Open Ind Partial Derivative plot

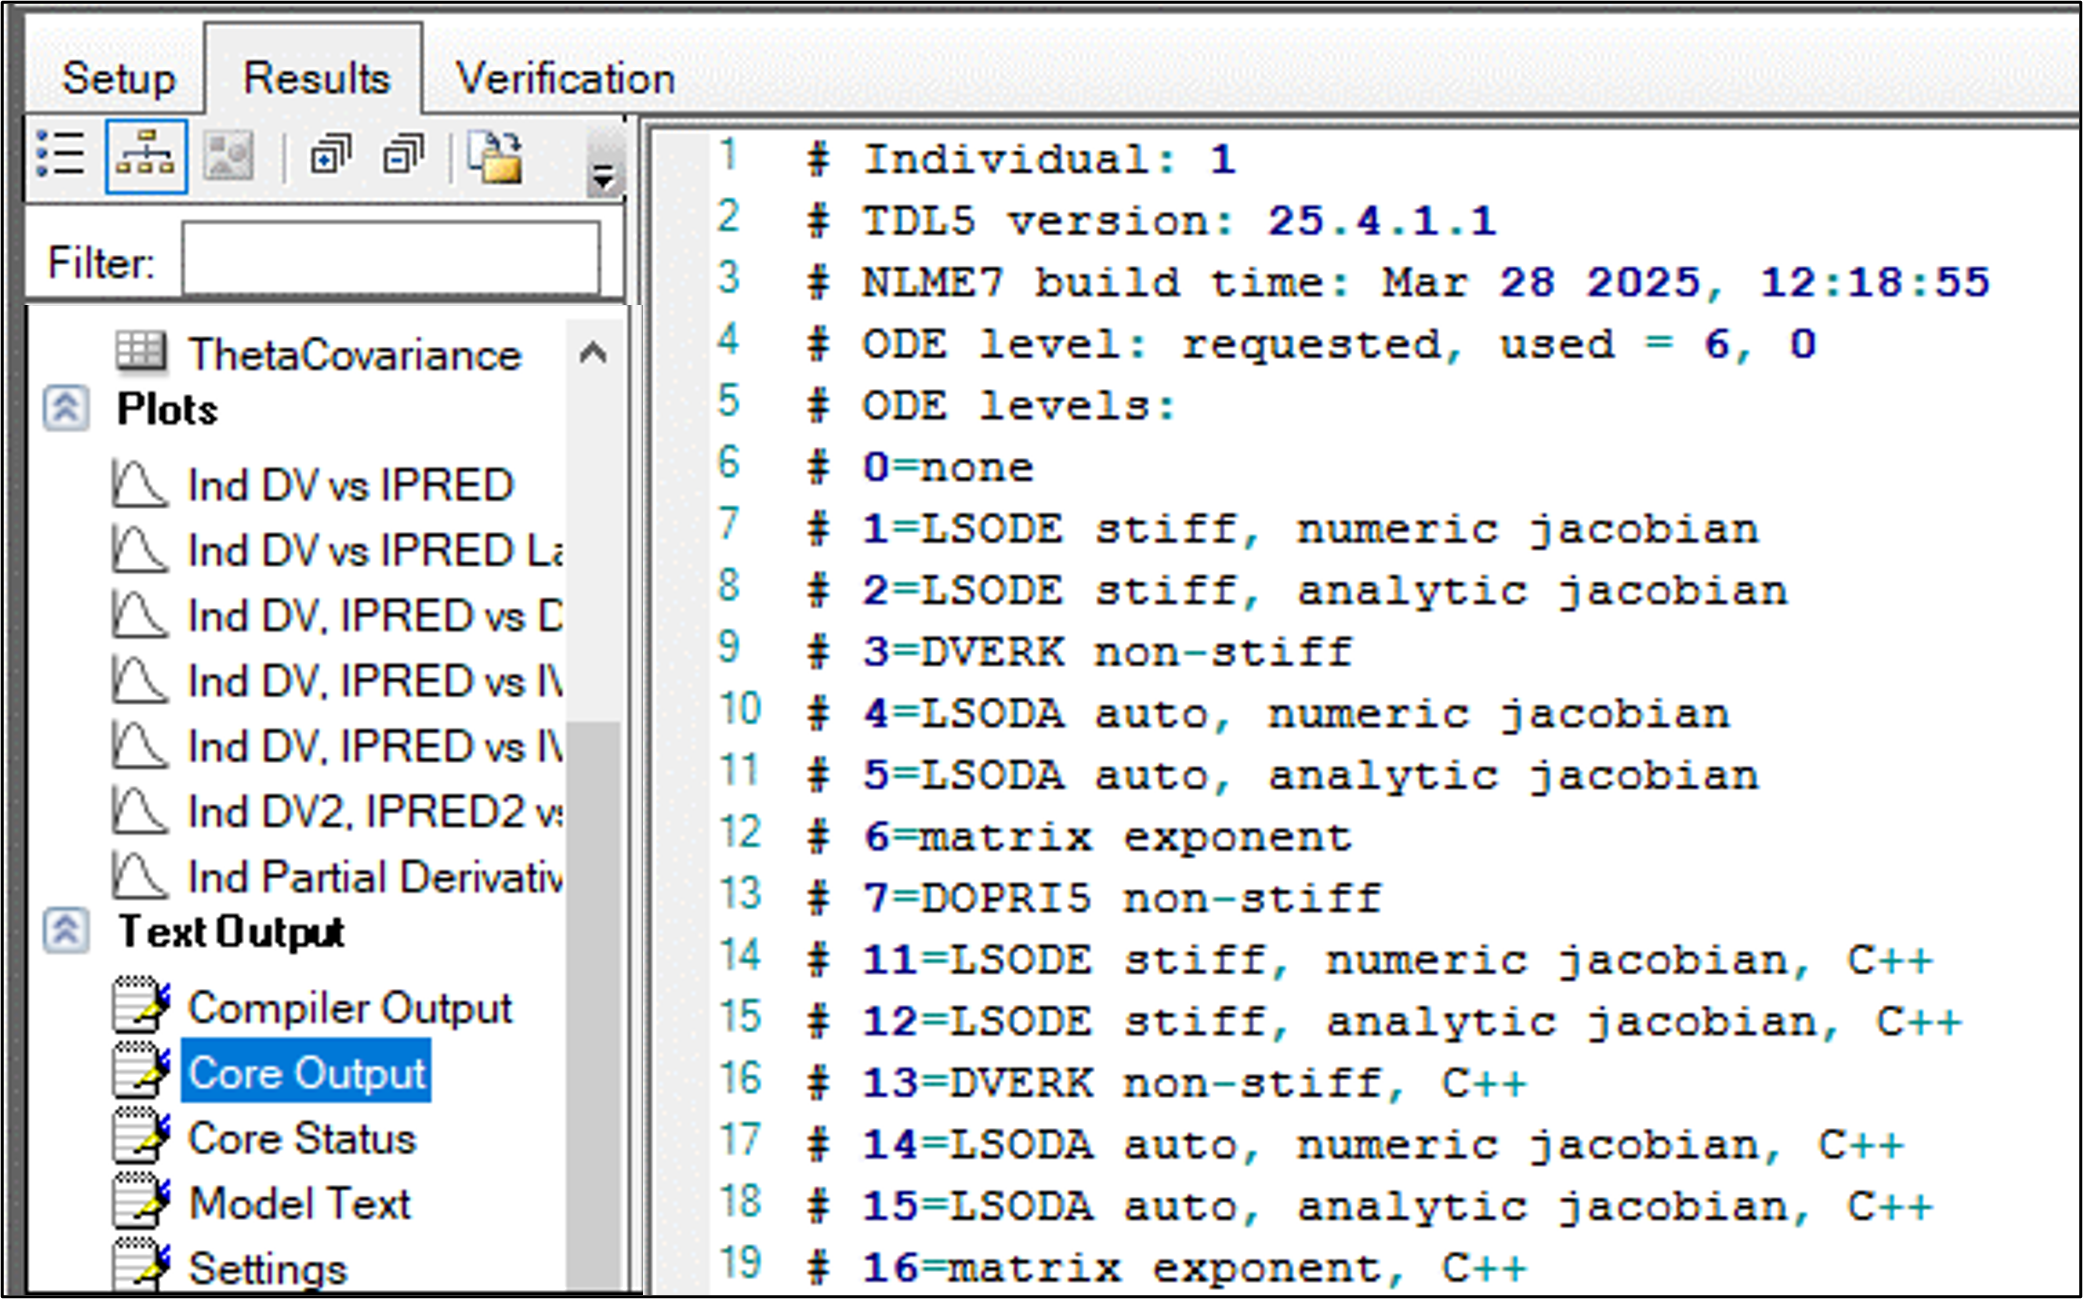tap(375, 877)
